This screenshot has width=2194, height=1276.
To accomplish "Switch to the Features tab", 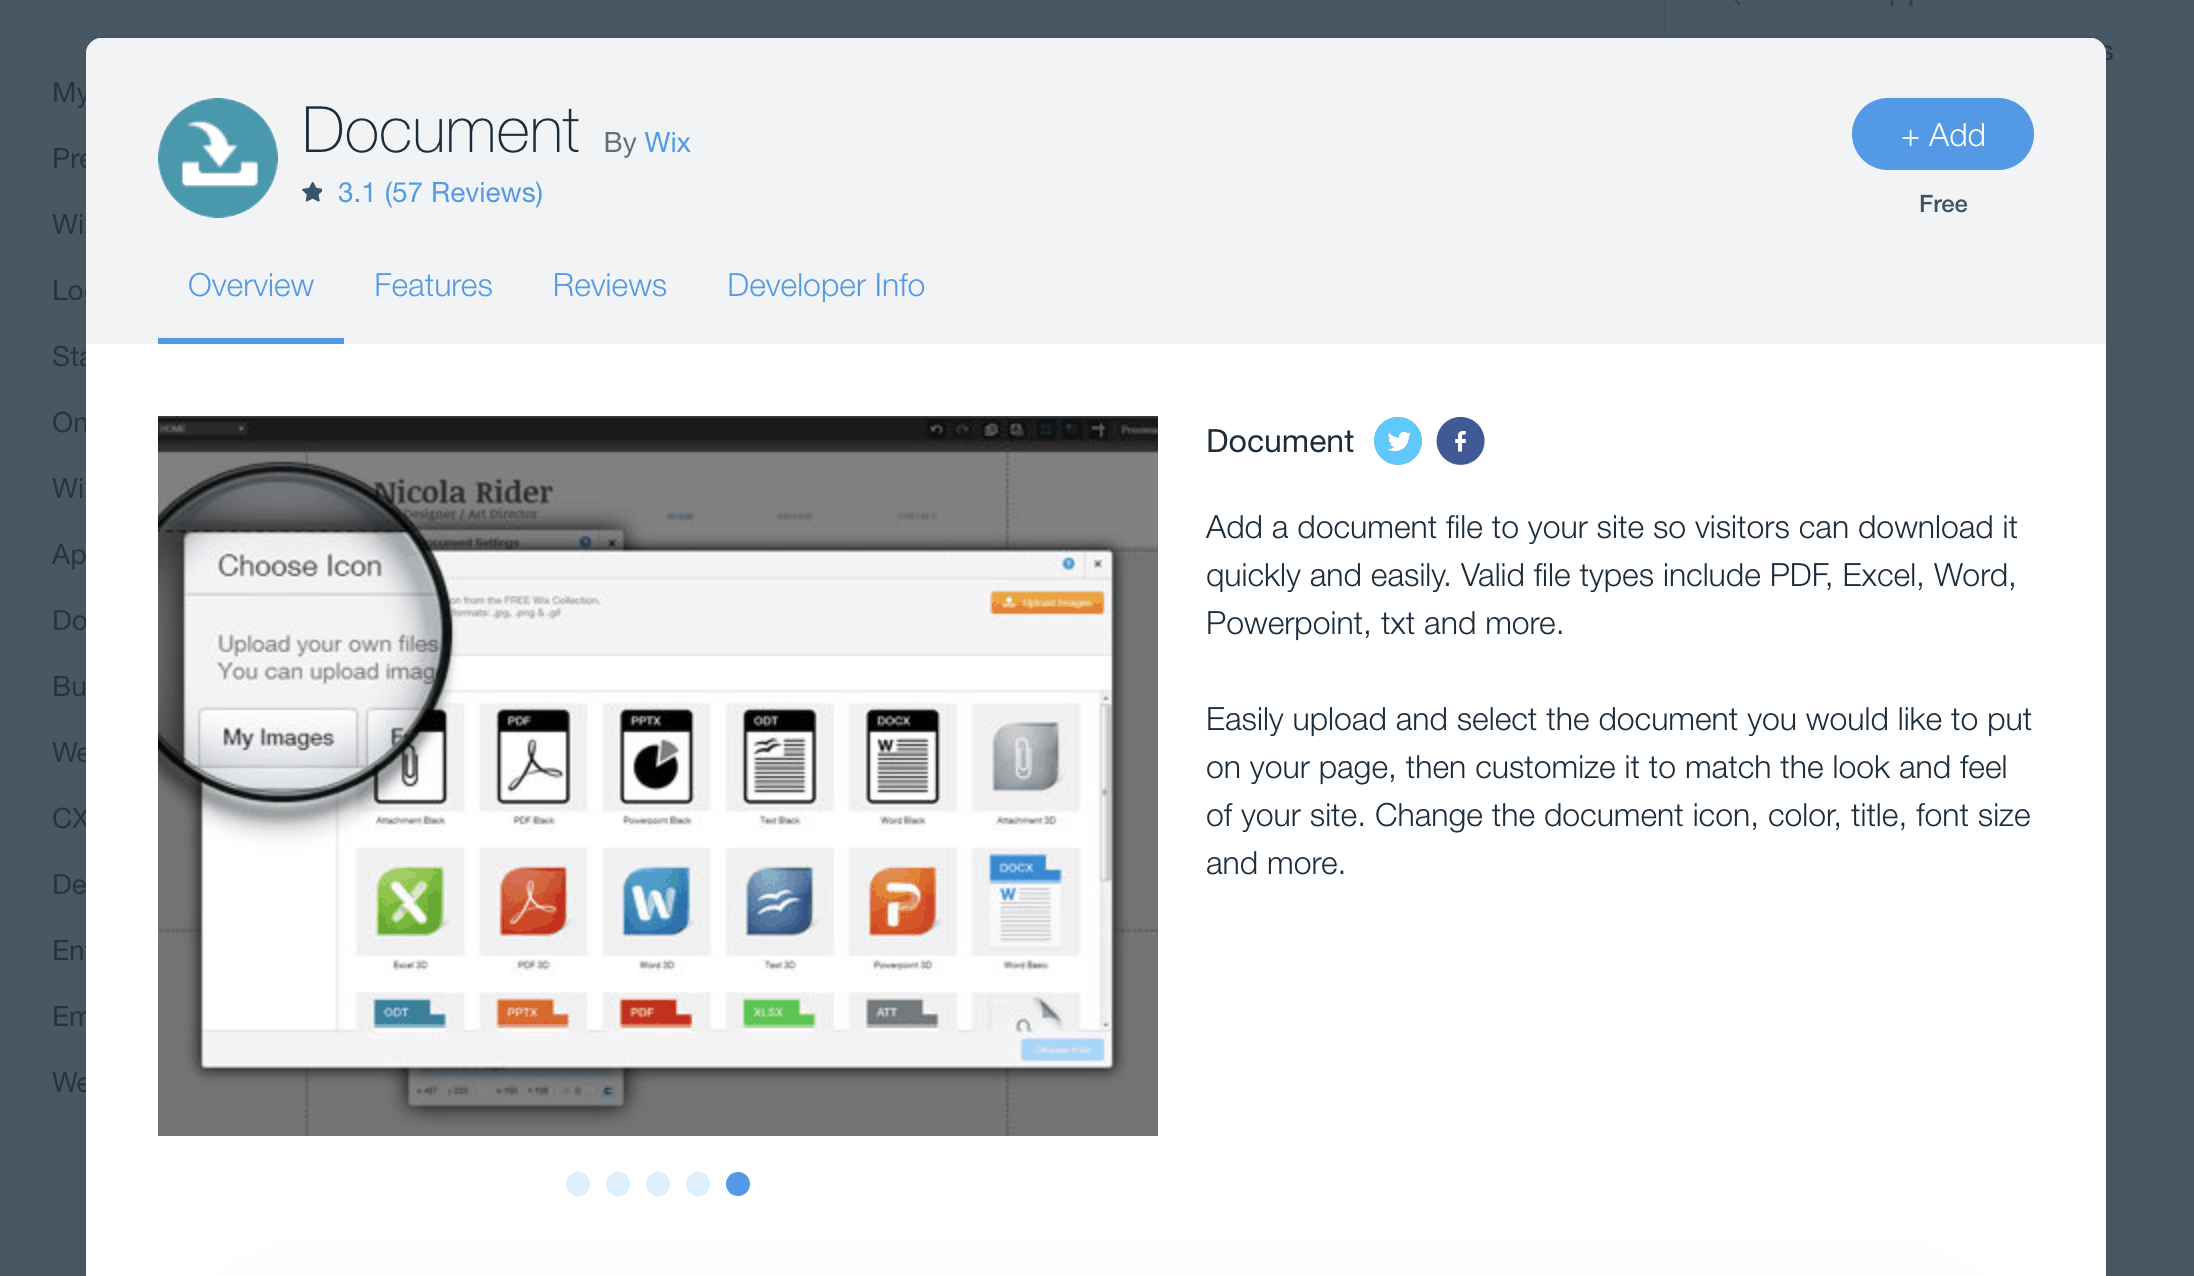I will click(433, 285).
